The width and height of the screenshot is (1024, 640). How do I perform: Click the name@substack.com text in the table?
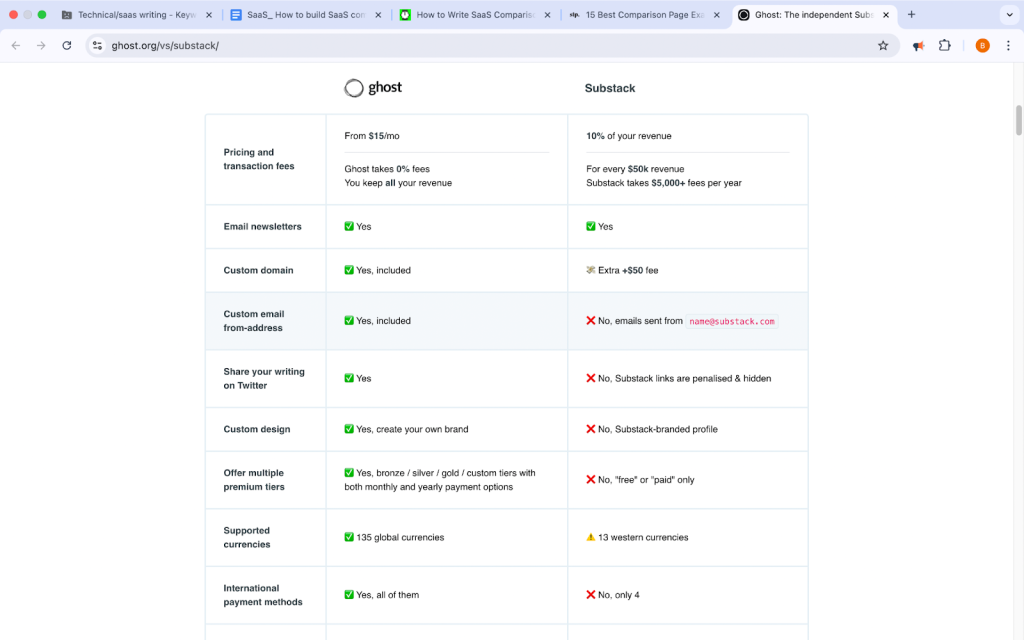[733, 322]
